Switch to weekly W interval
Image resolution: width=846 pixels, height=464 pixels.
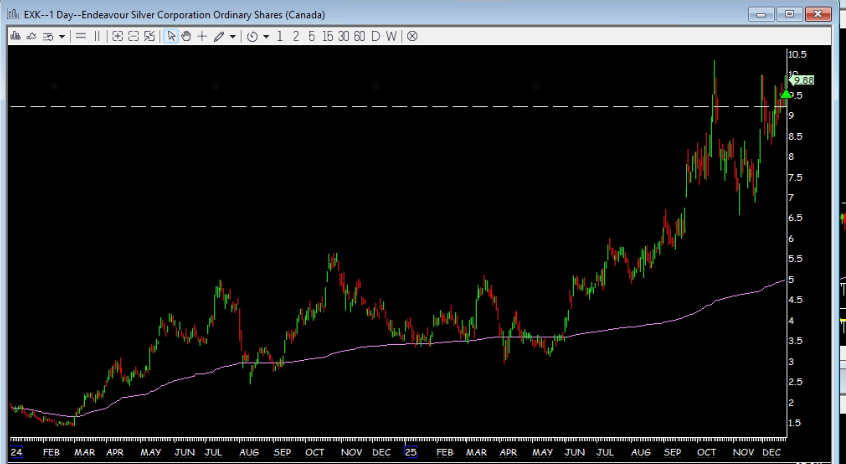click(391, 36)
